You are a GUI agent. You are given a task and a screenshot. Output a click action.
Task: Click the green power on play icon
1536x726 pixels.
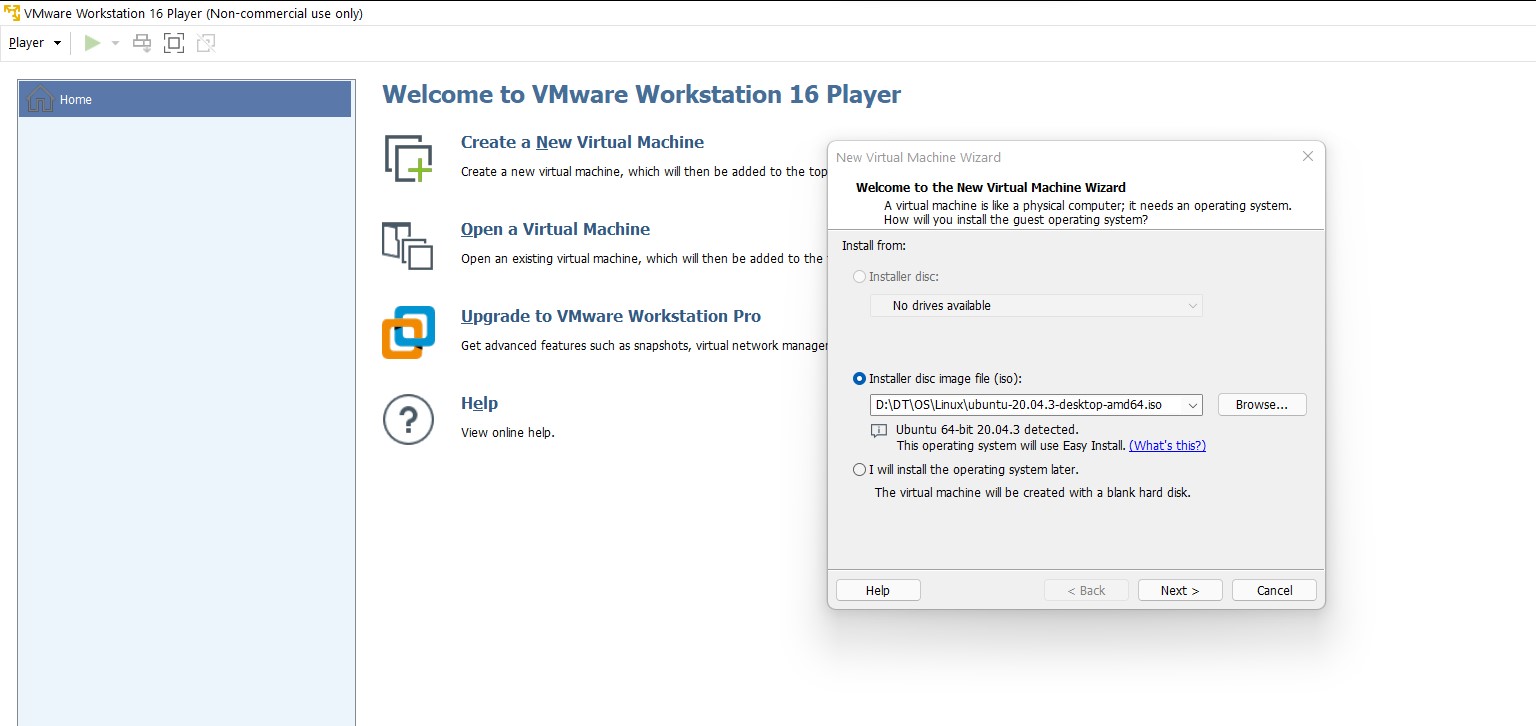pos(93,43)
